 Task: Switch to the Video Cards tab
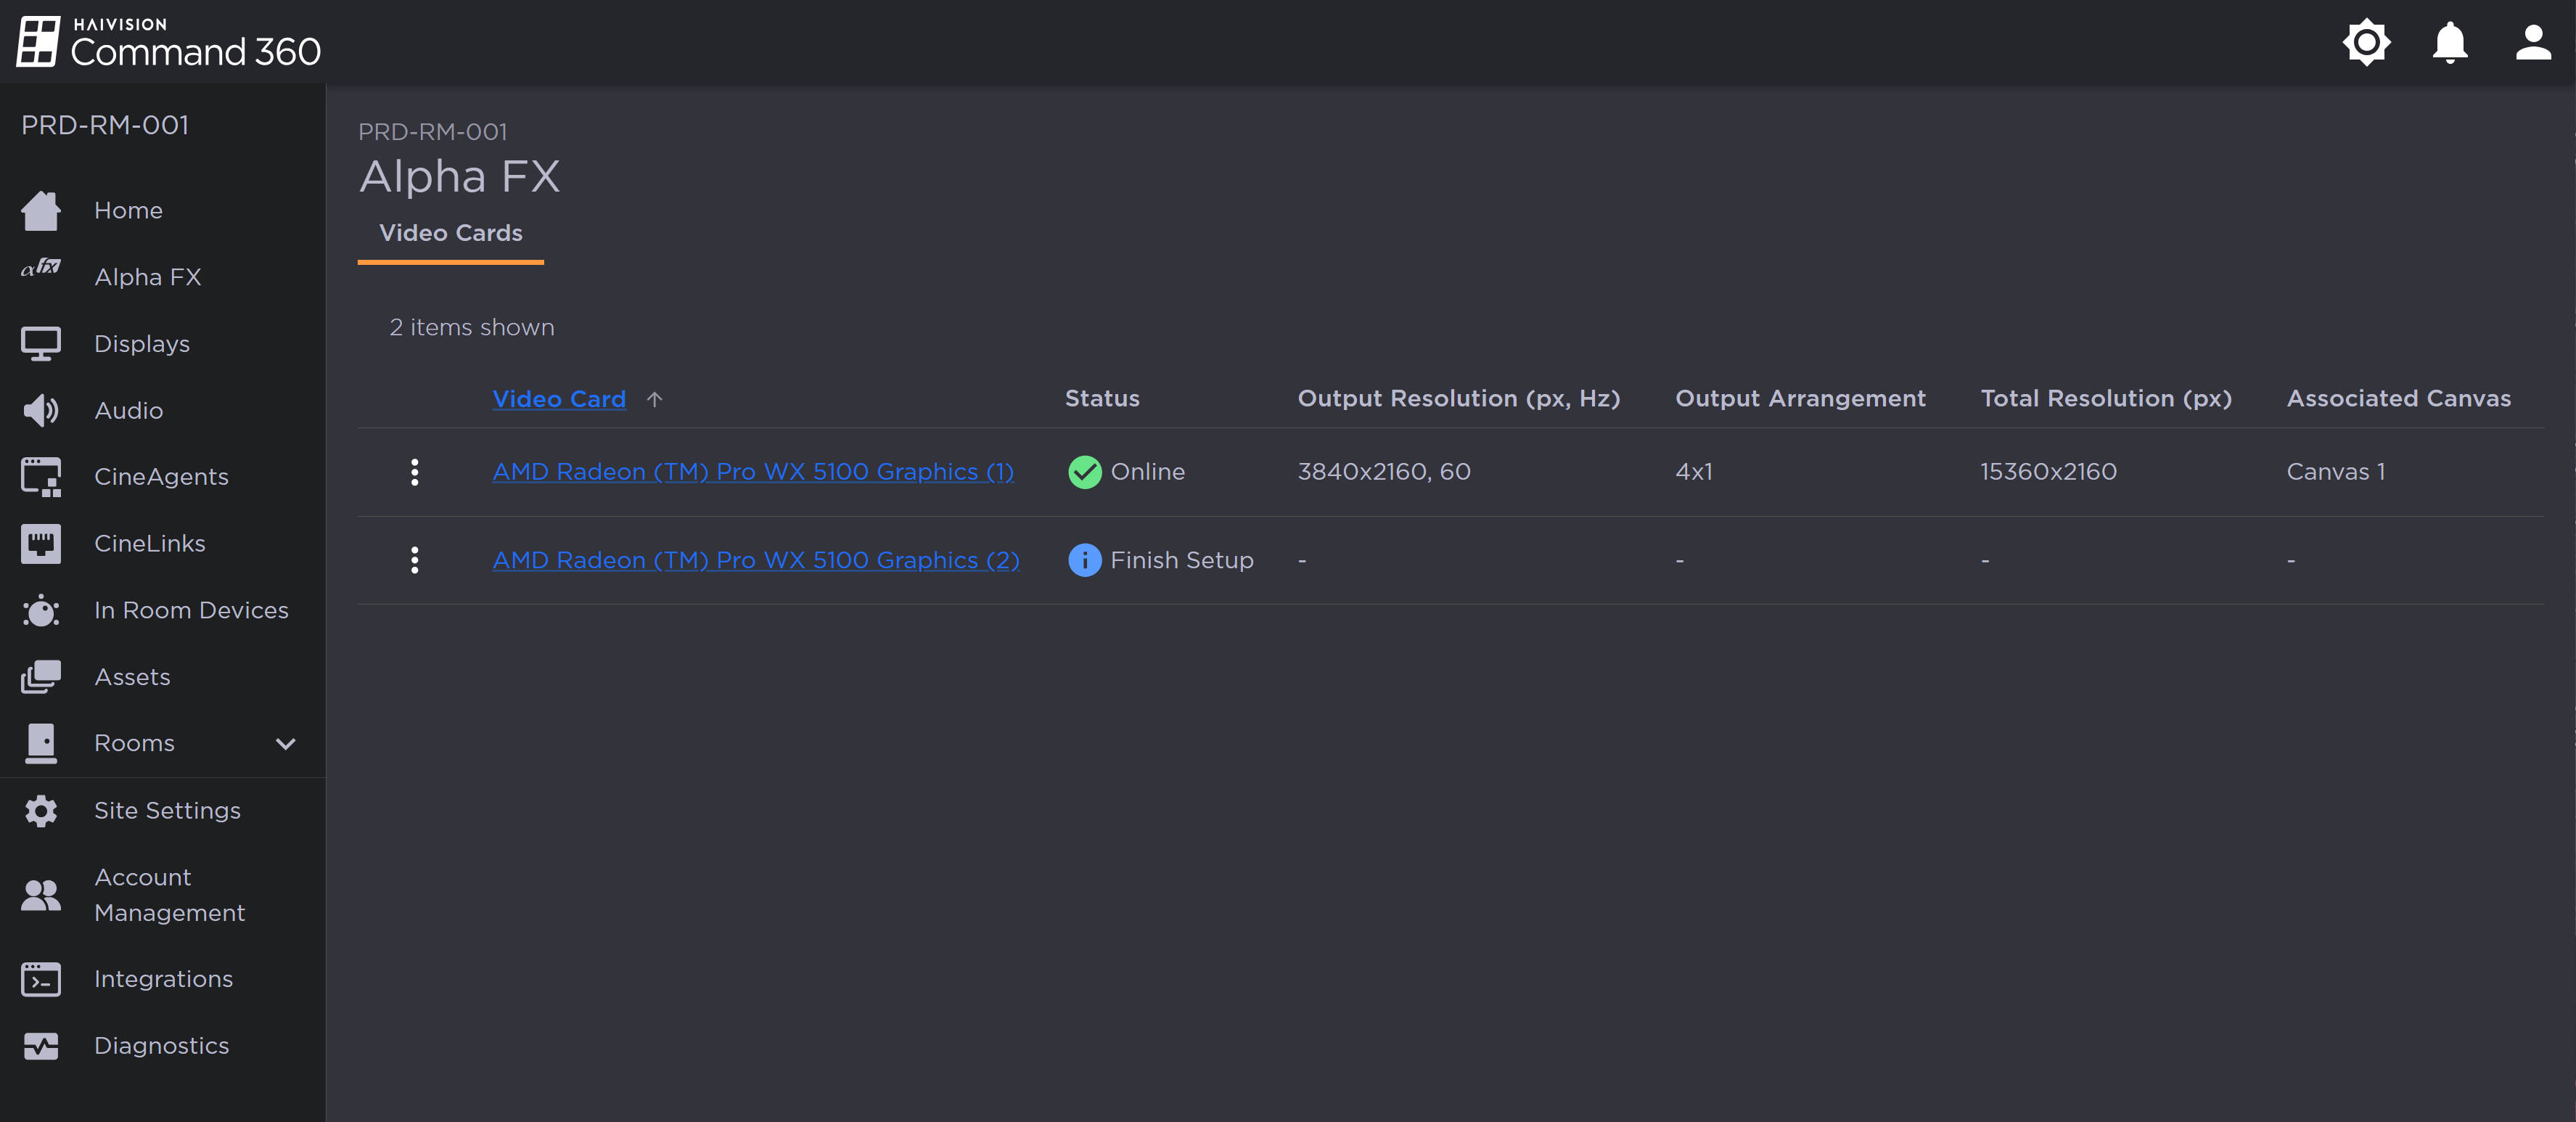[x=451, y=233]
